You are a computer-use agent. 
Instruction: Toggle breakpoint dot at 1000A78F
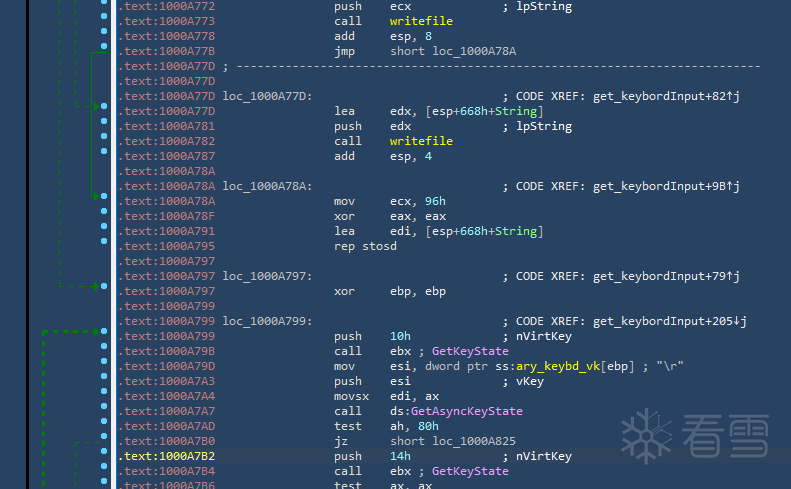coord(104,211)
